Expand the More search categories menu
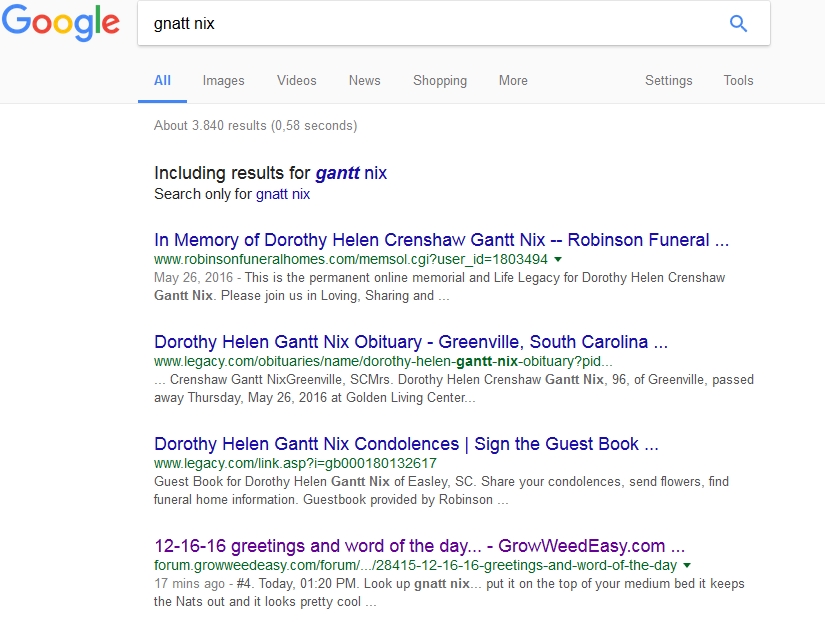The width and height of the screenshot is (825, 624). click(x=513, y=81)
